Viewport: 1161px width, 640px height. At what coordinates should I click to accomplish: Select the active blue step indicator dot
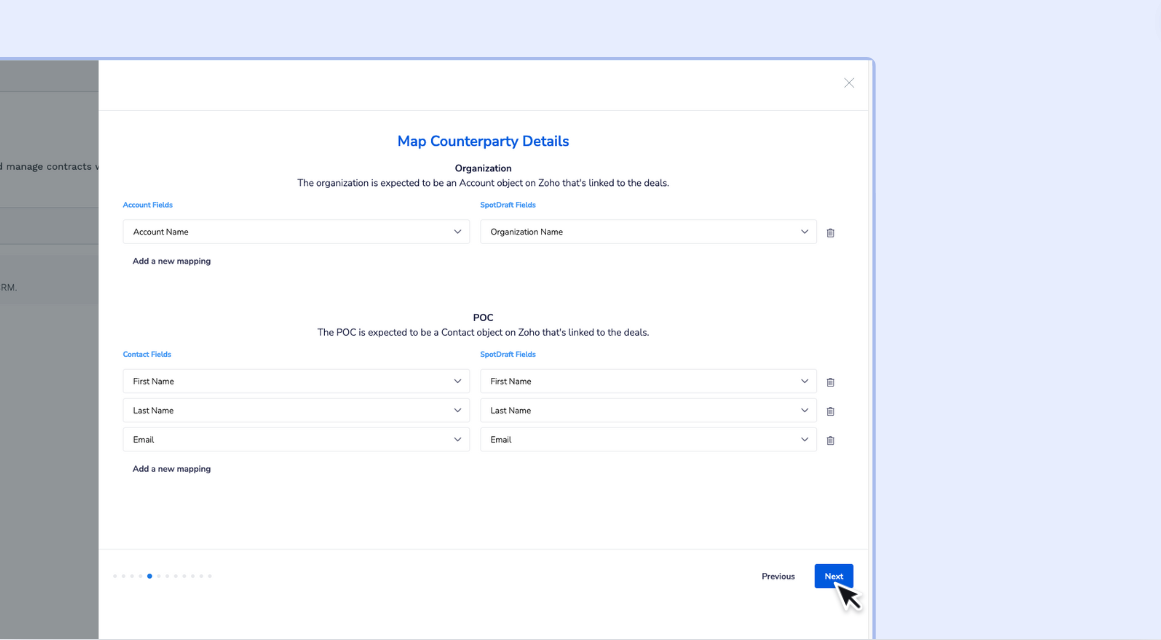tap(150, 576)
